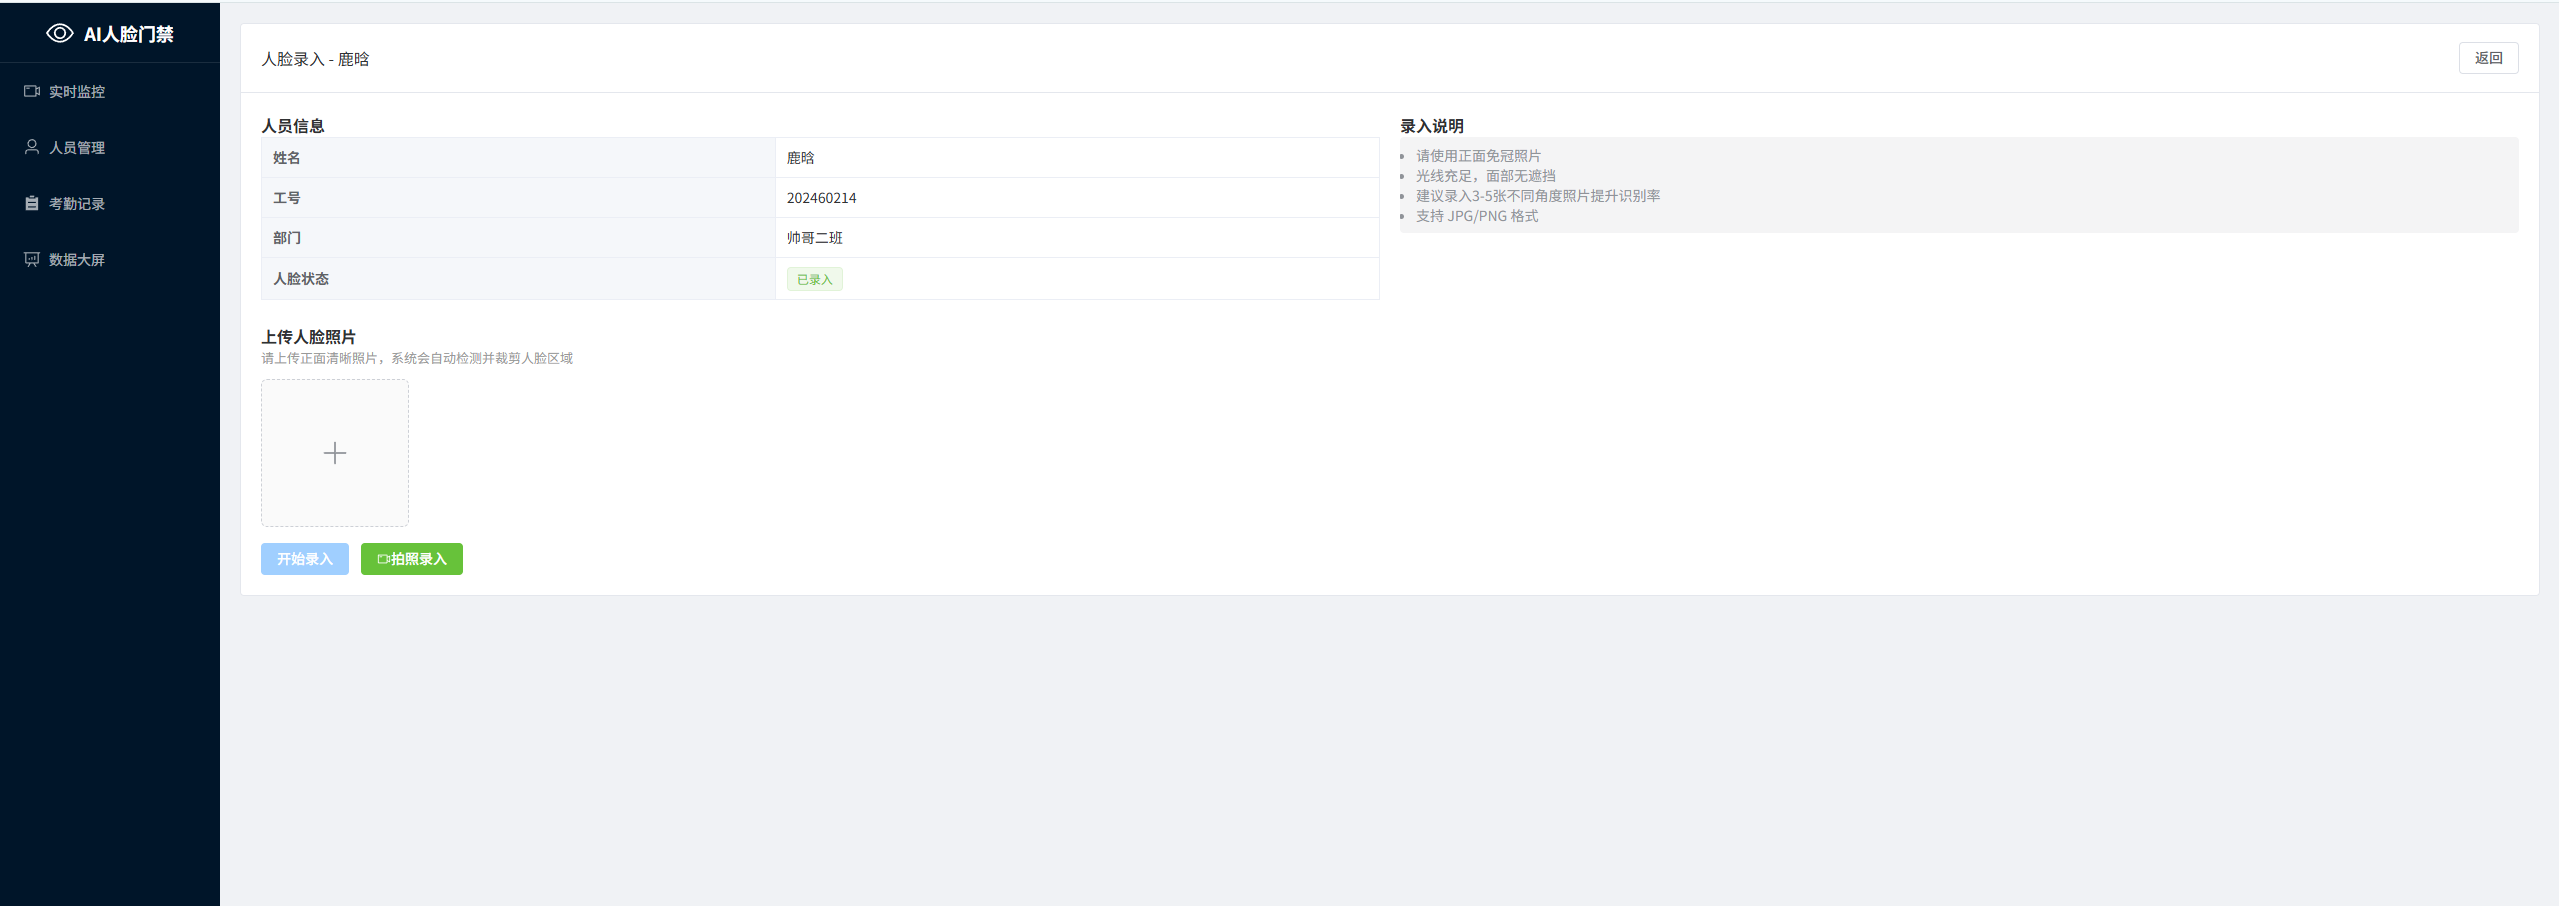The height and width of the screenshot is (906, 2559).
Task: Click the 工号 label cell
Action: click(x=518, y=198)
